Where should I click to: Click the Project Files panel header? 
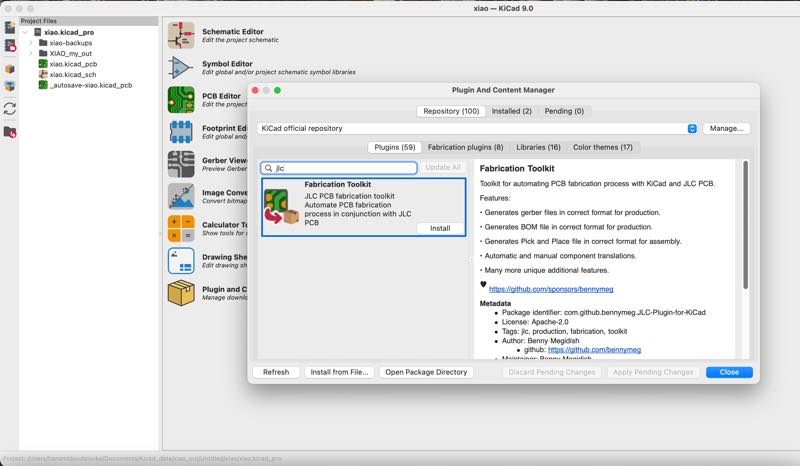pyautogui.click(x=89, y=21)
